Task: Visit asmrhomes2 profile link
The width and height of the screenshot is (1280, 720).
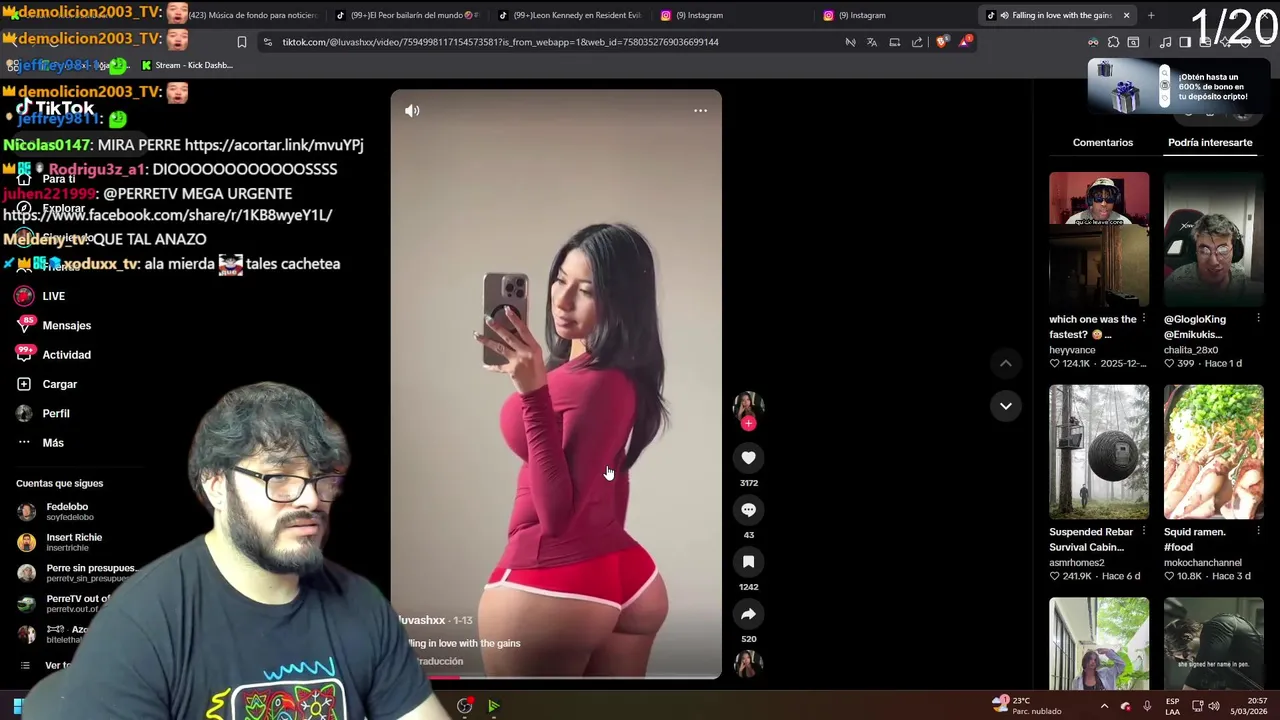Action: coord(1077,563)
